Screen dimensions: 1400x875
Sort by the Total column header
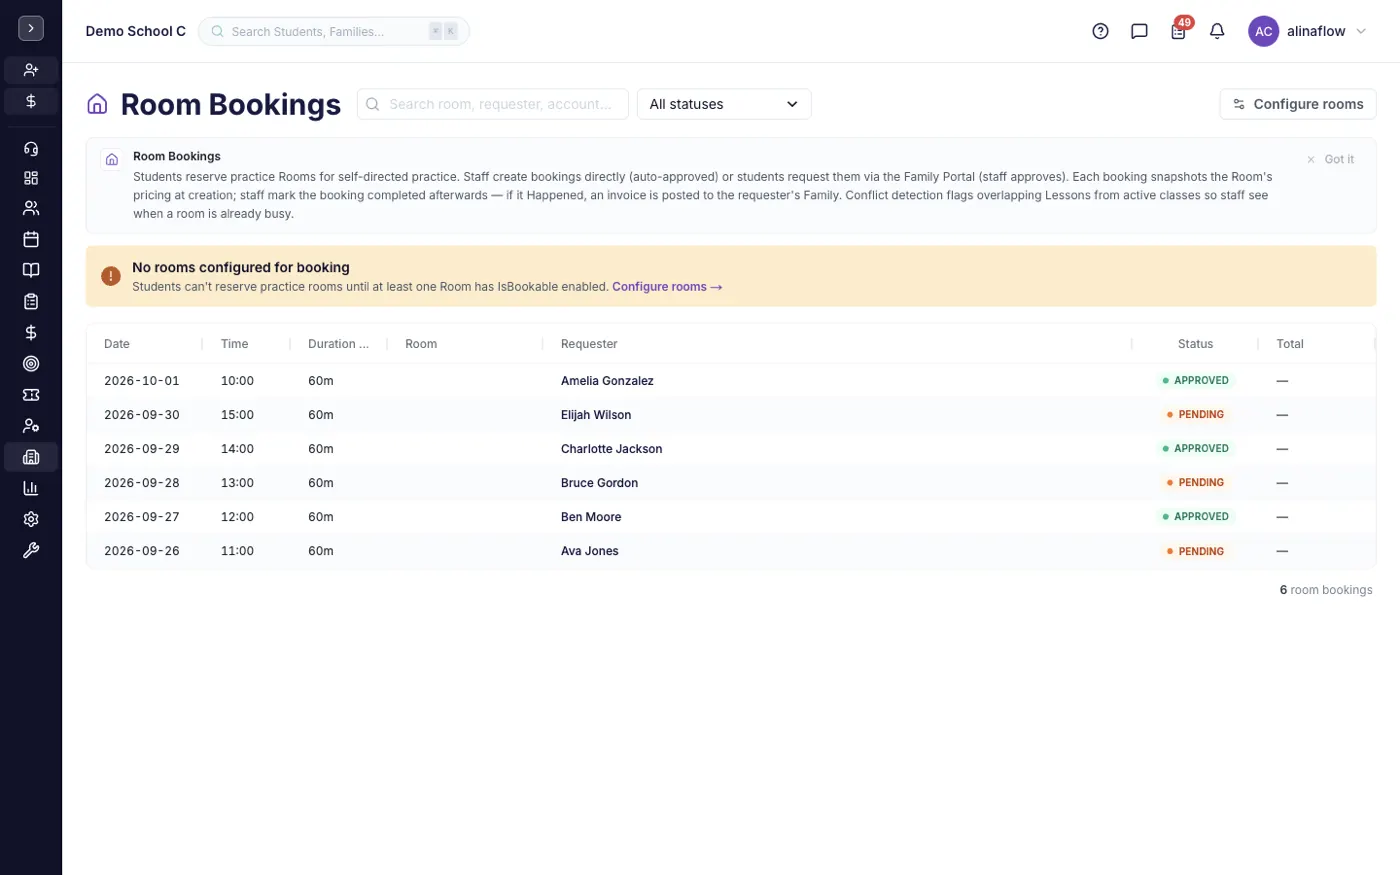click(x=1290, y=343)
